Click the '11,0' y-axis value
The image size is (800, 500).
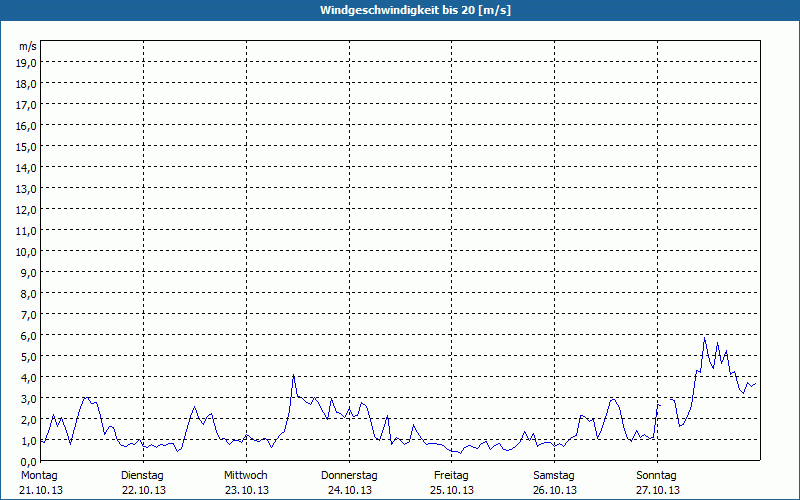pos(26,231)
